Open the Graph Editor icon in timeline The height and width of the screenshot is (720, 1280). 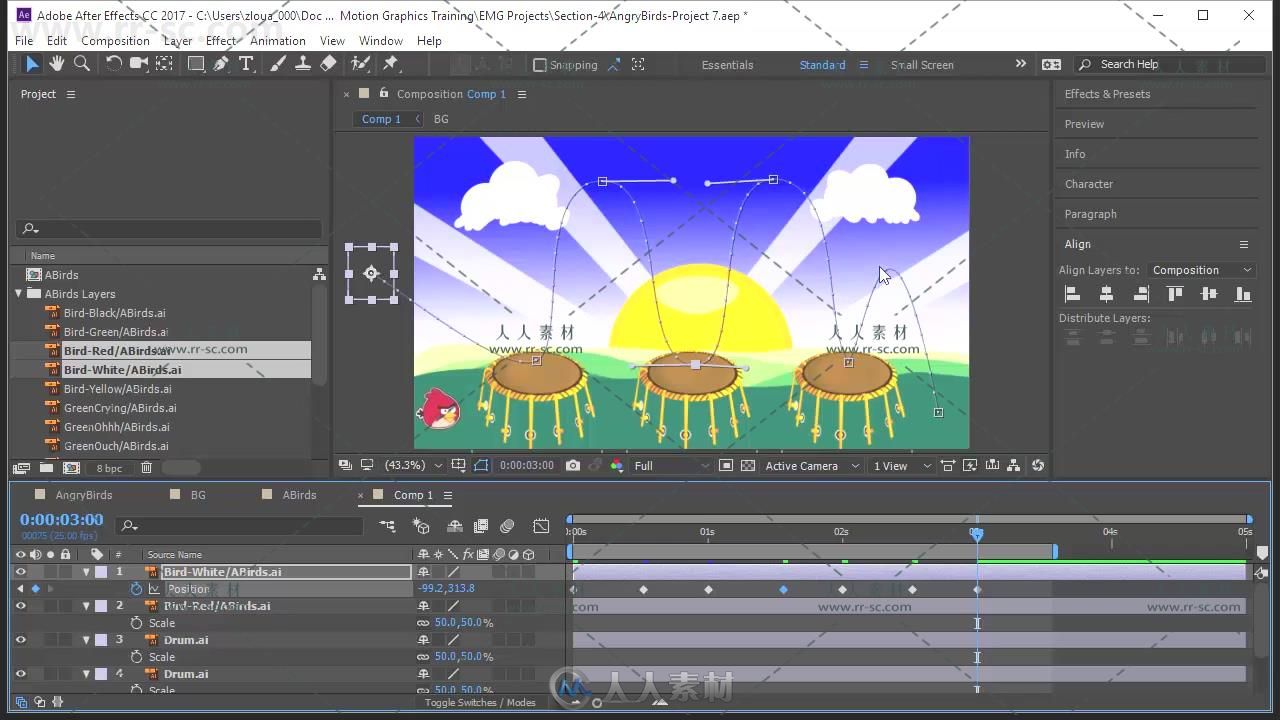click(541, 526)
